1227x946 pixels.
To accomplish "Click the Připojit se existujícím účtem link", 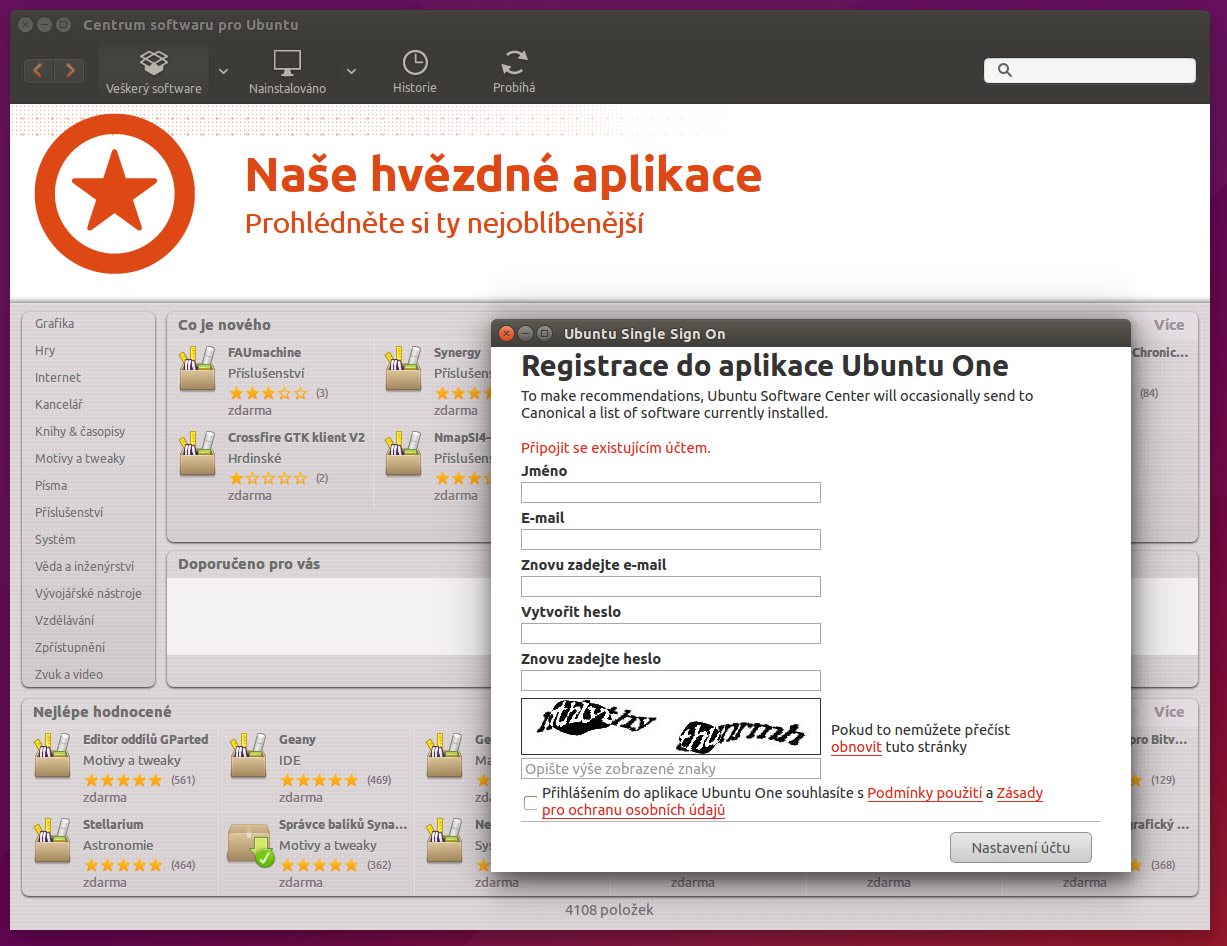I will click(616, 448).
